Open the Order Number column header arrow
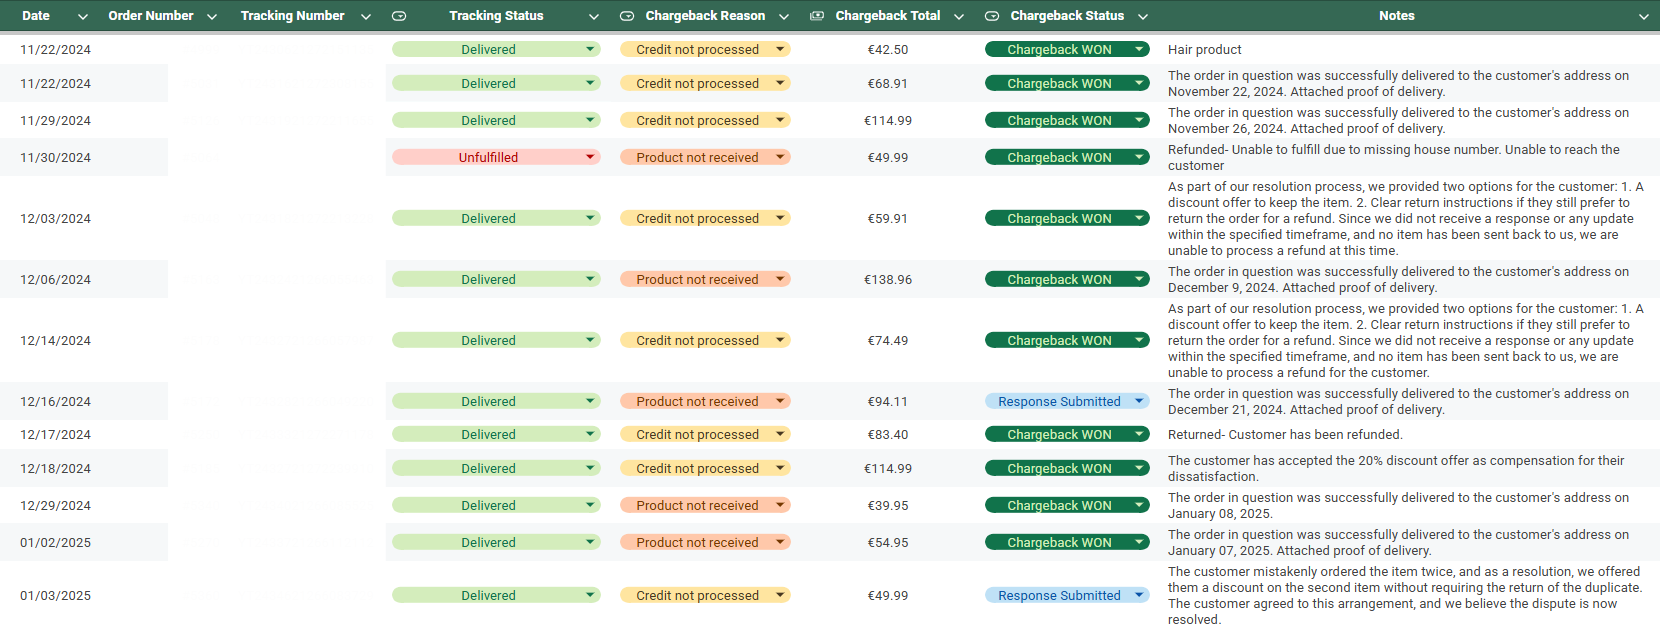The height and width of the screenshot is (628, 1660). pyautogui.click(x=212, y=16)
